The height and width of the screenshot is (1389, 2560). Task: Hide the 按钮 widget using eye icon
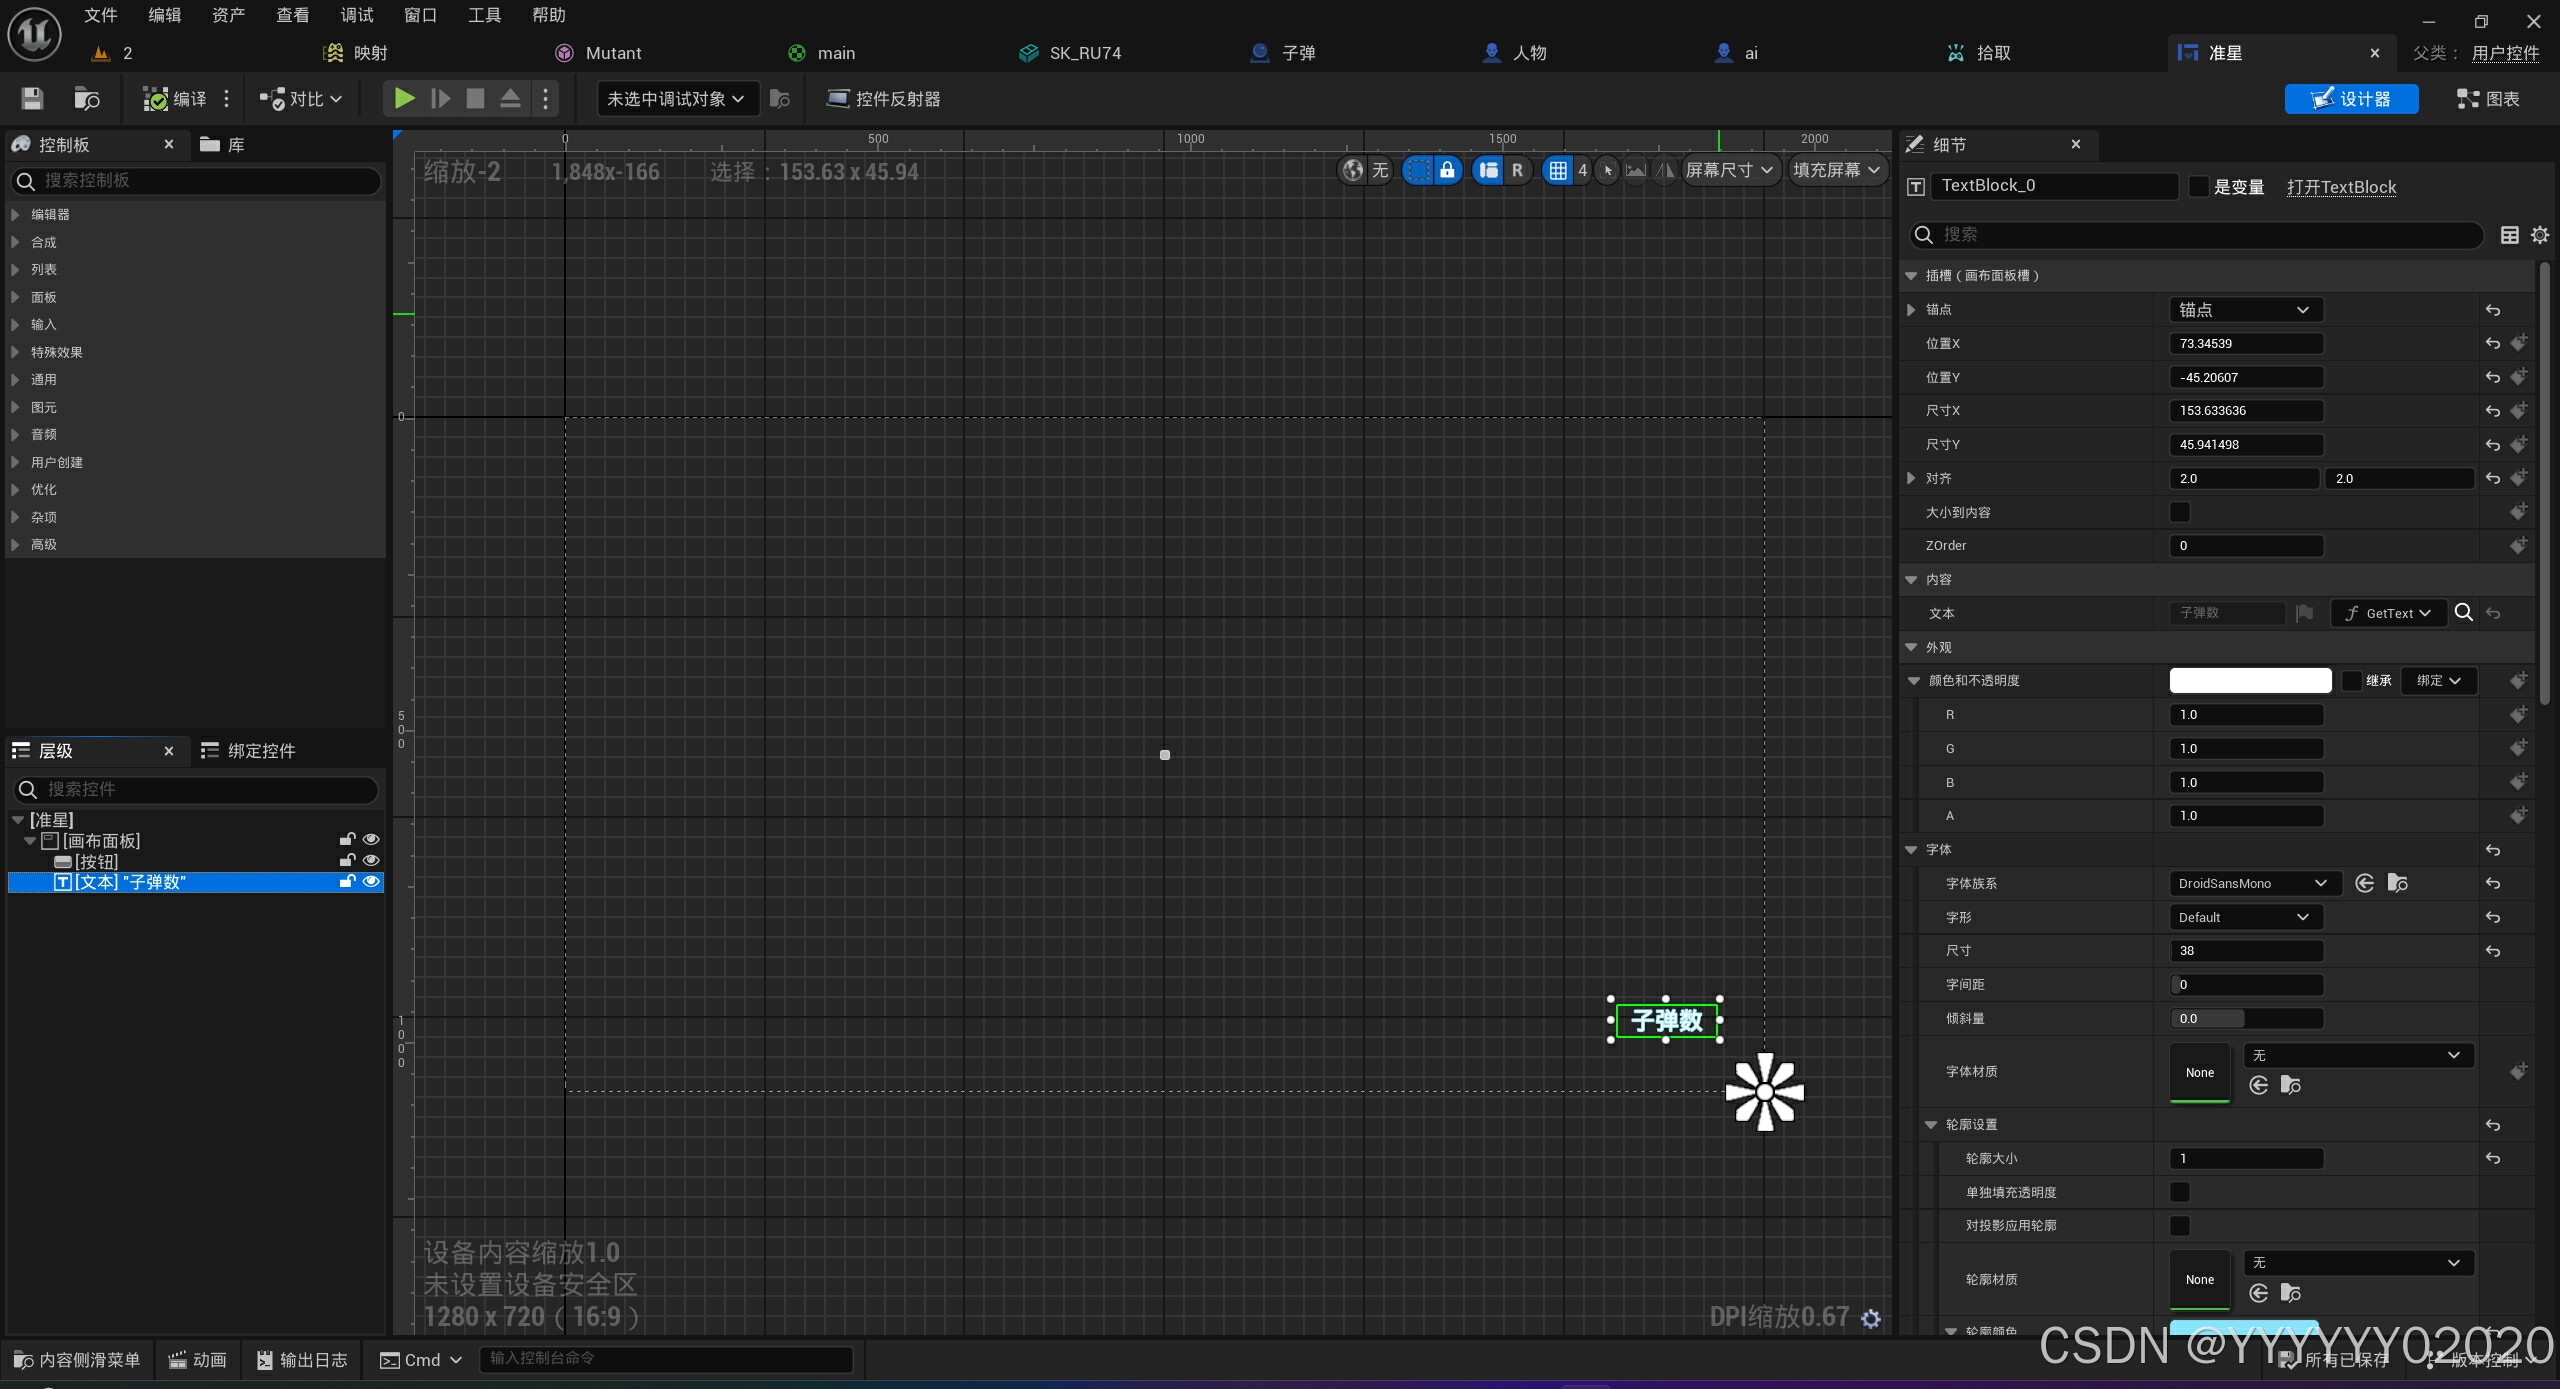point(371,861)
